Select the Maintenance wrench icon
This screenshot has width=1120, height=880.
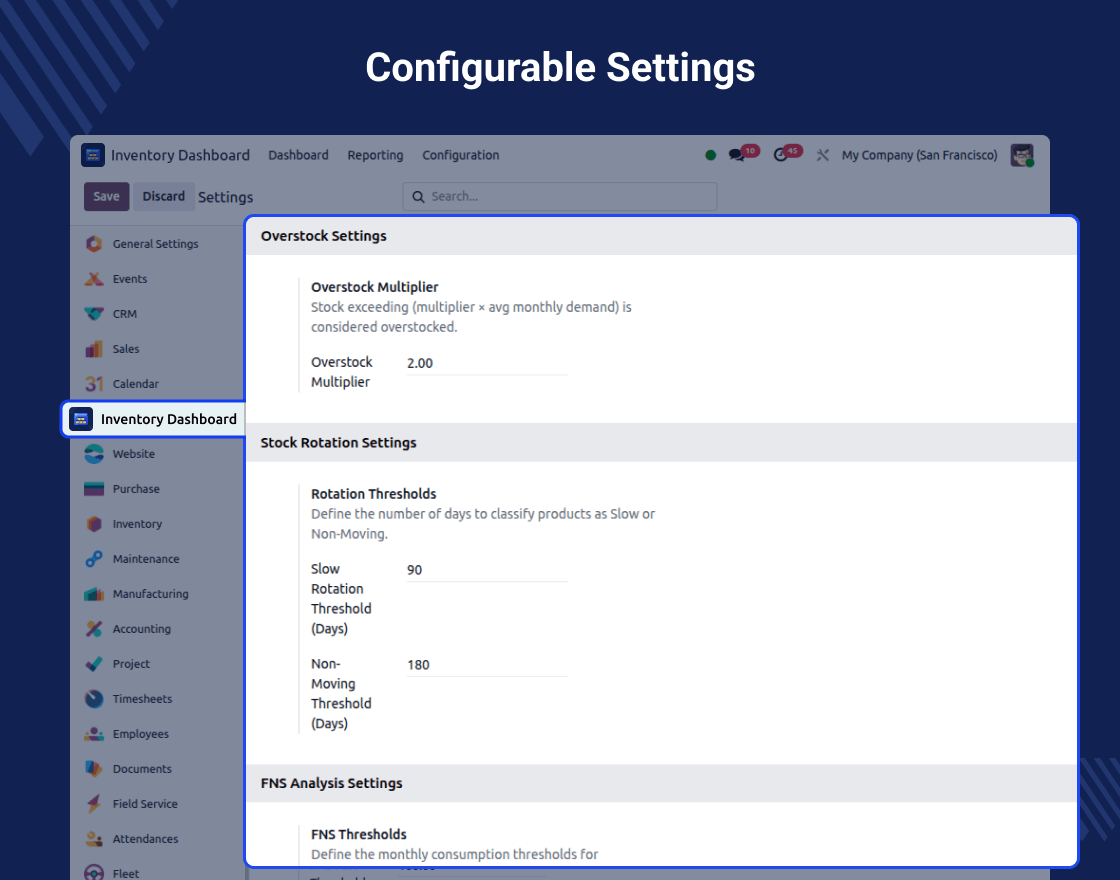point(94,559)
